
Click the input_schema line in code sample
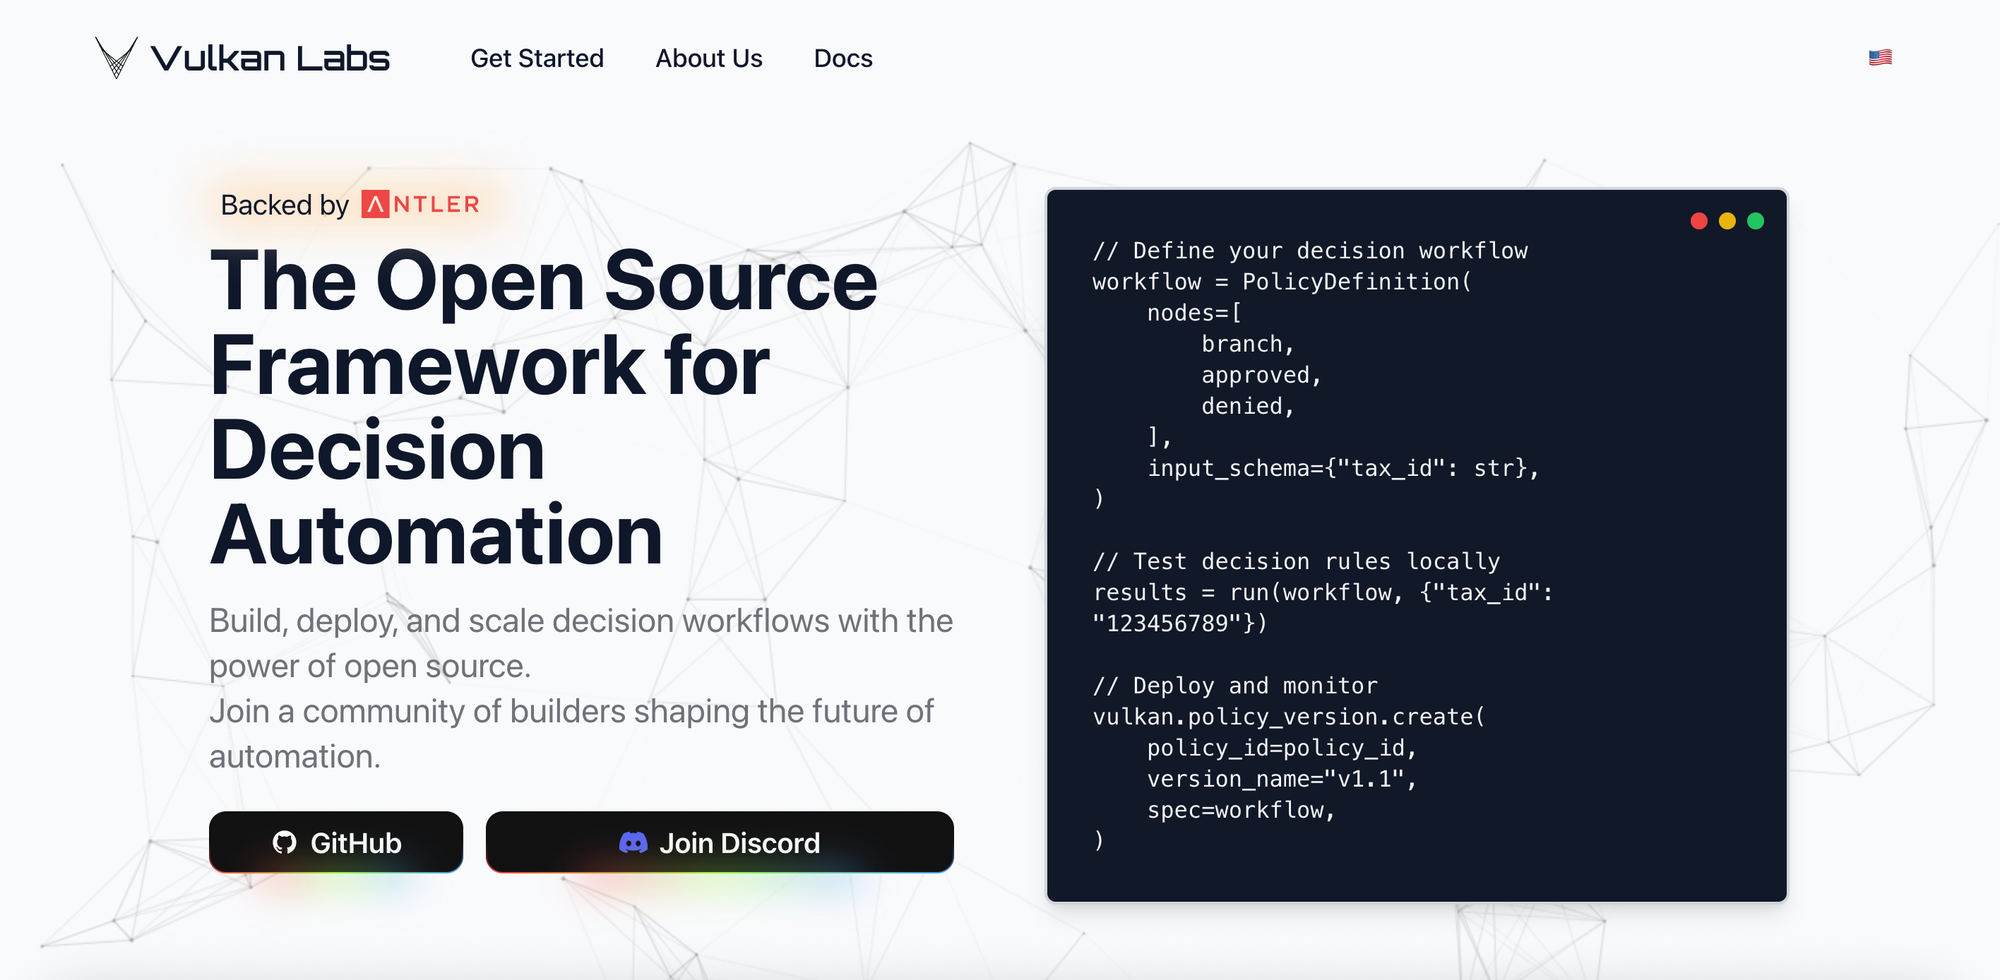1342,468
